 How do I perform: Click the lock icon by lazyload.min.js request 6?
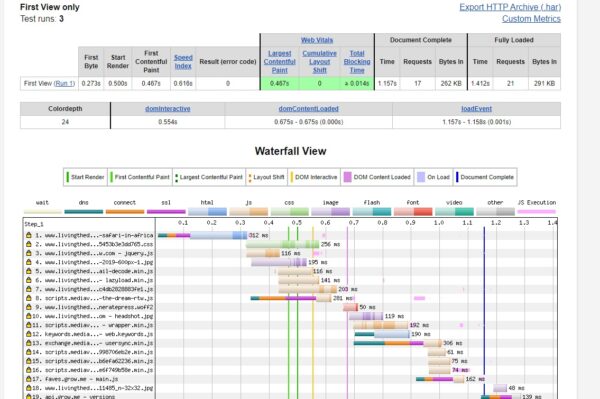[29, 280]
